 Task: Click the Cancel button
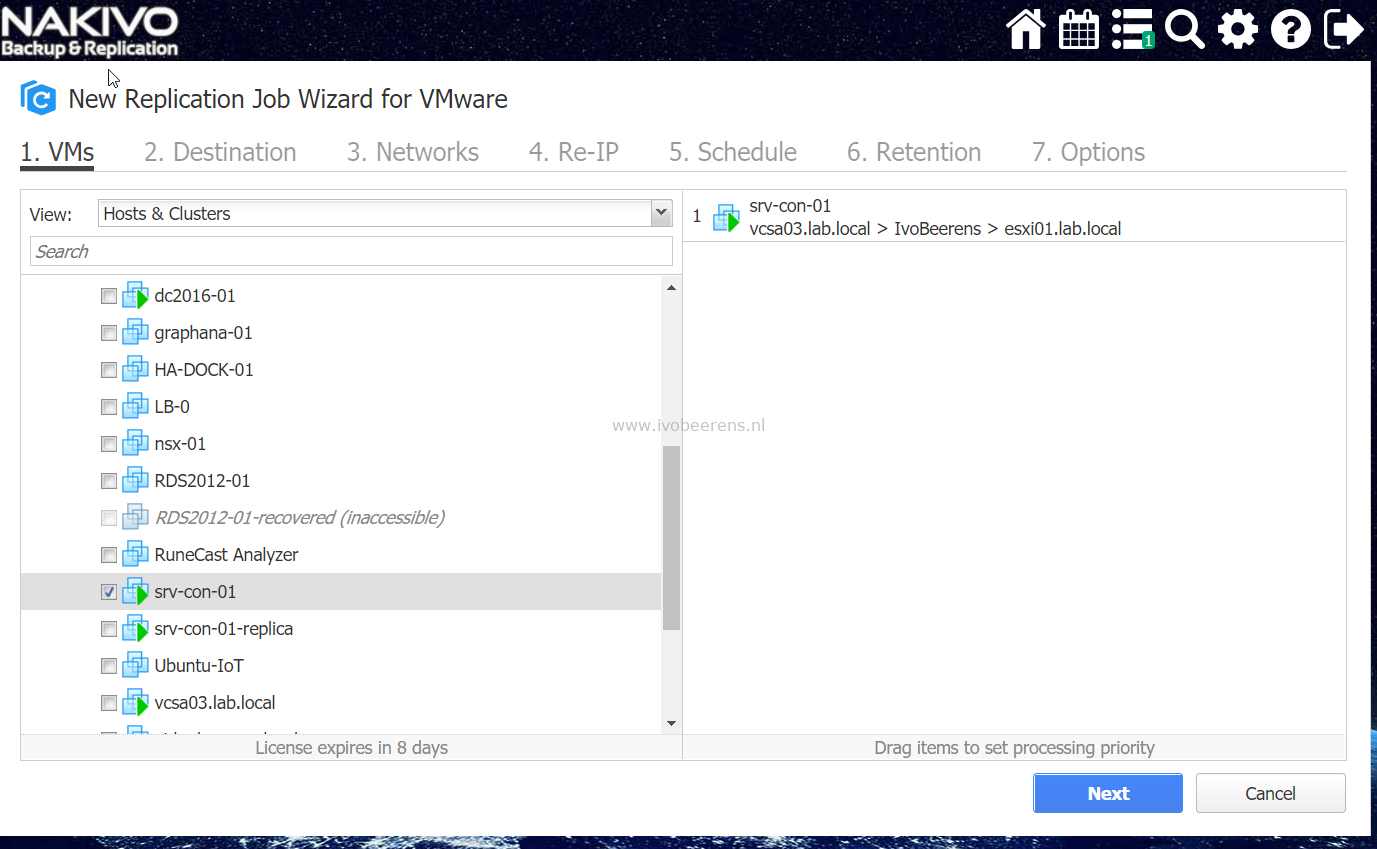click(x=1271, y=793)
